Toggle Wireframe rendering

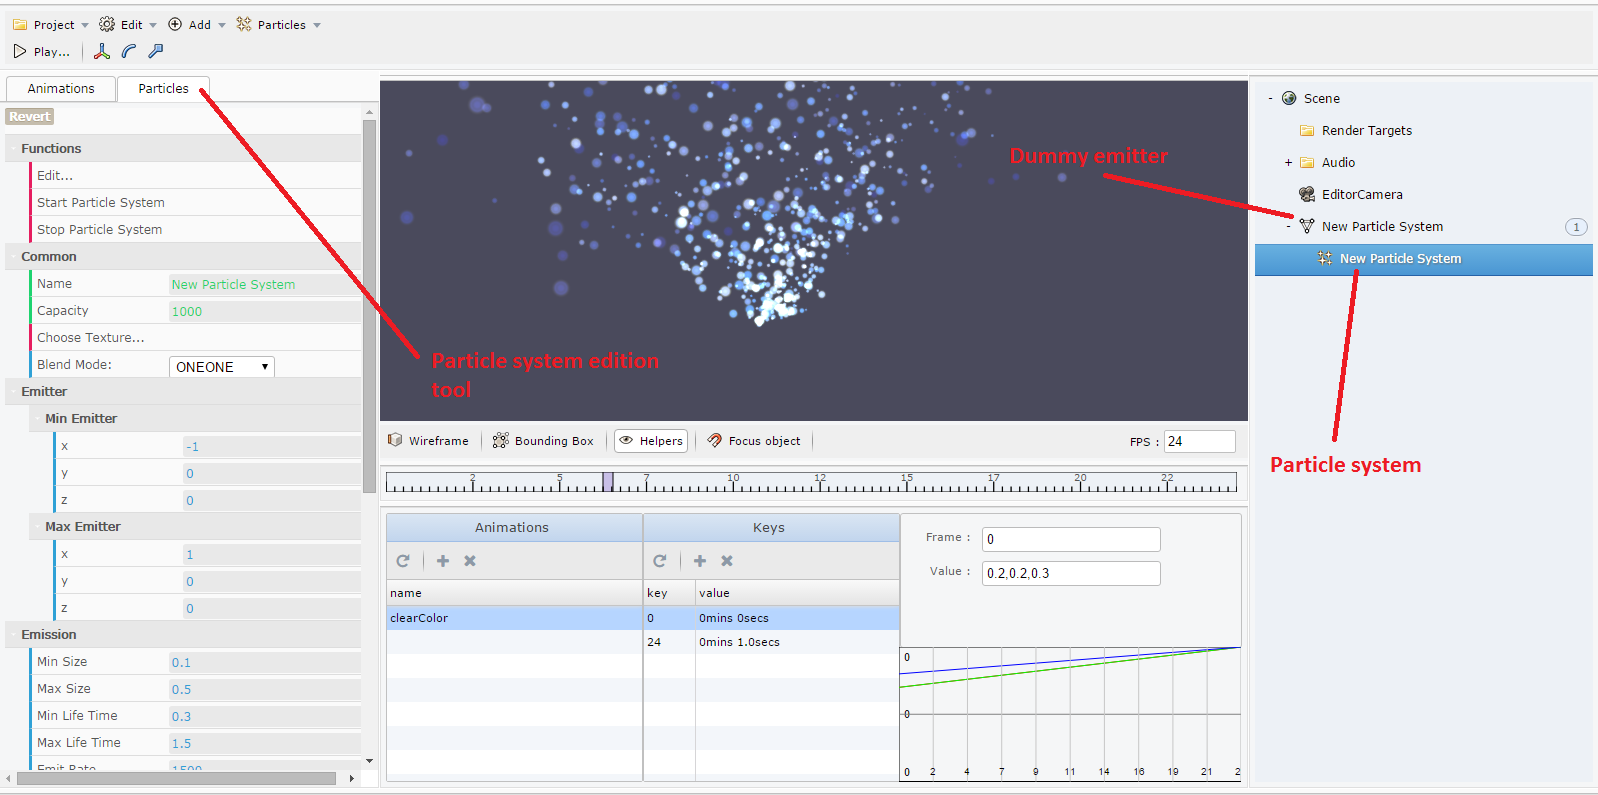click(428, 441)
